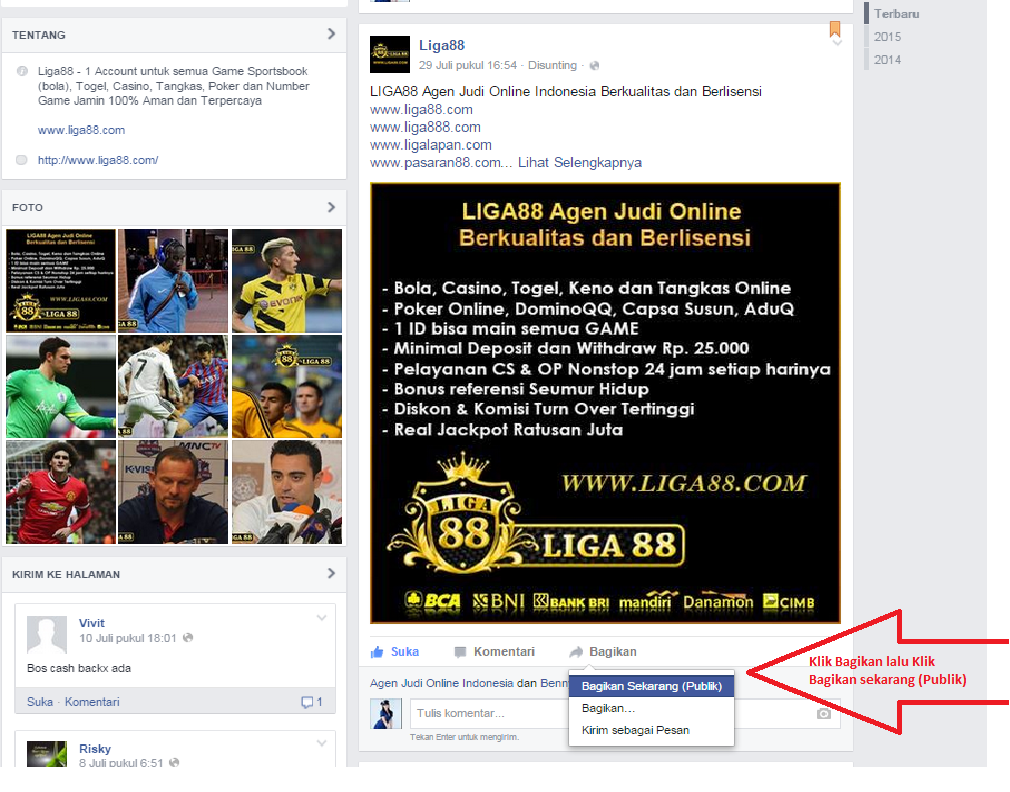Screen dimensions: 1010x792
Task: Click Lihat Selengkapnya to expand post
Action: (x=580, y=162)
